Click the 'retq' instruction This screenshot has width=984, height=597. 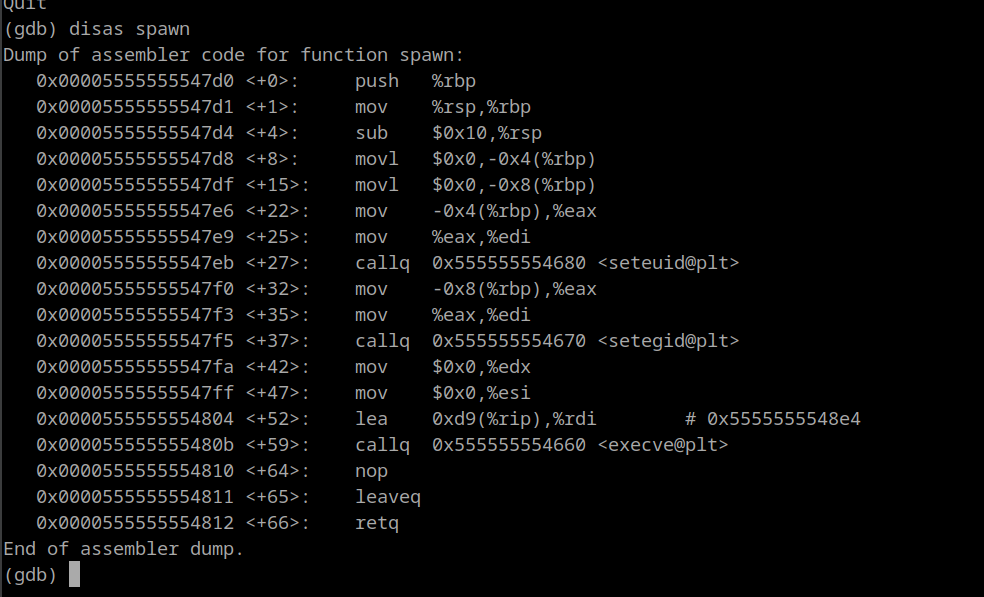[376, 523]
